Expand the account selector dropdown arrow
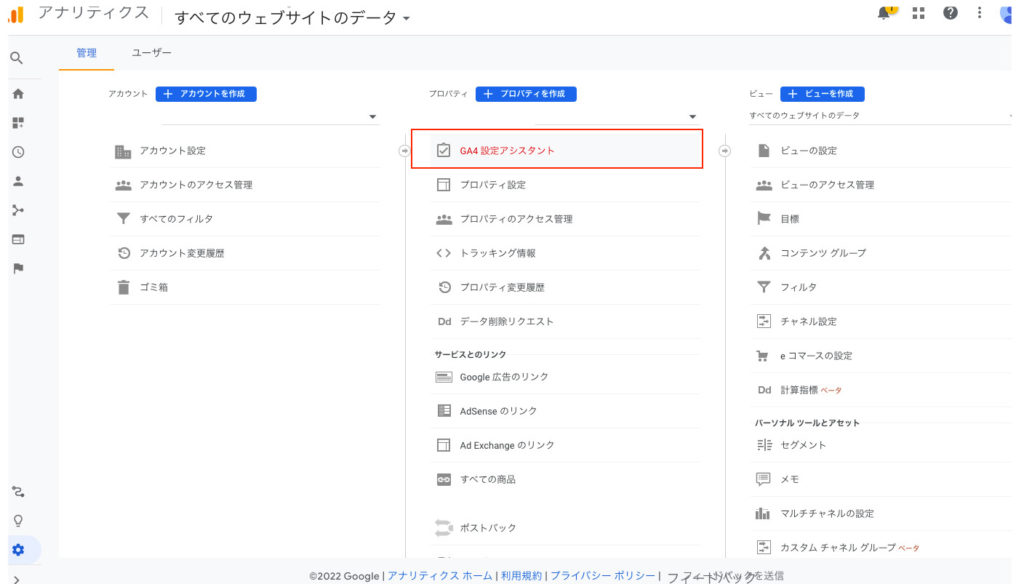The image size is (1024, 584). pos(373,117)
